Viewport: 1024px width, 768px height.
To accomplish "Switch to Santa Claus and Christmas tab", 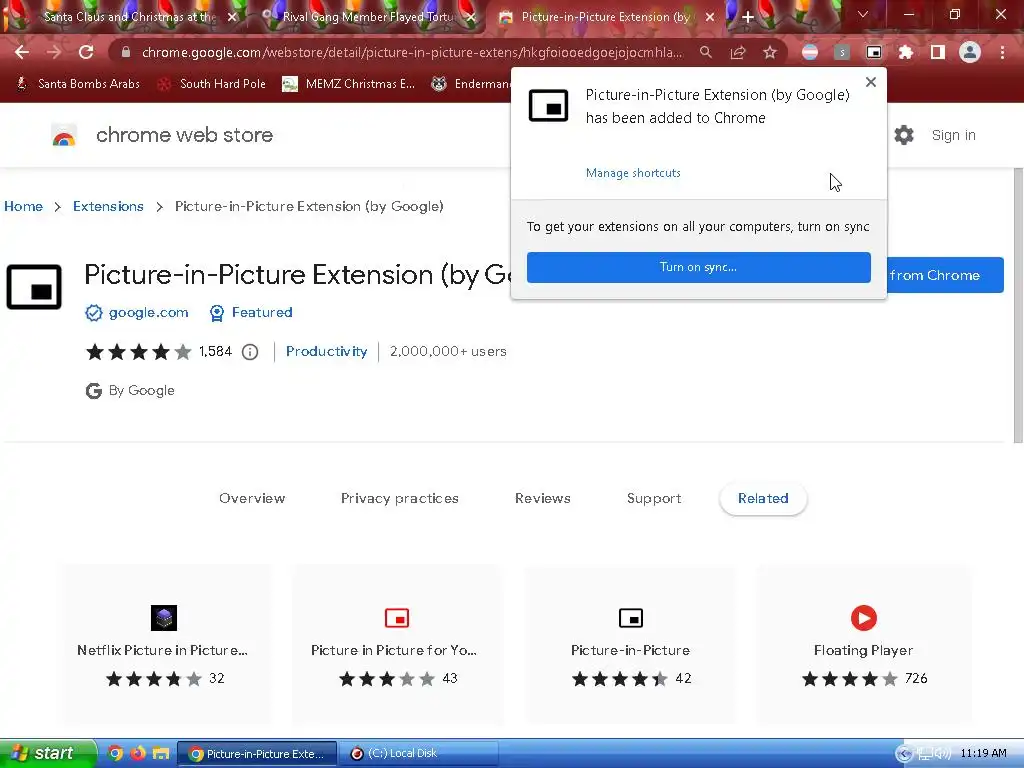I will (129, 17).
